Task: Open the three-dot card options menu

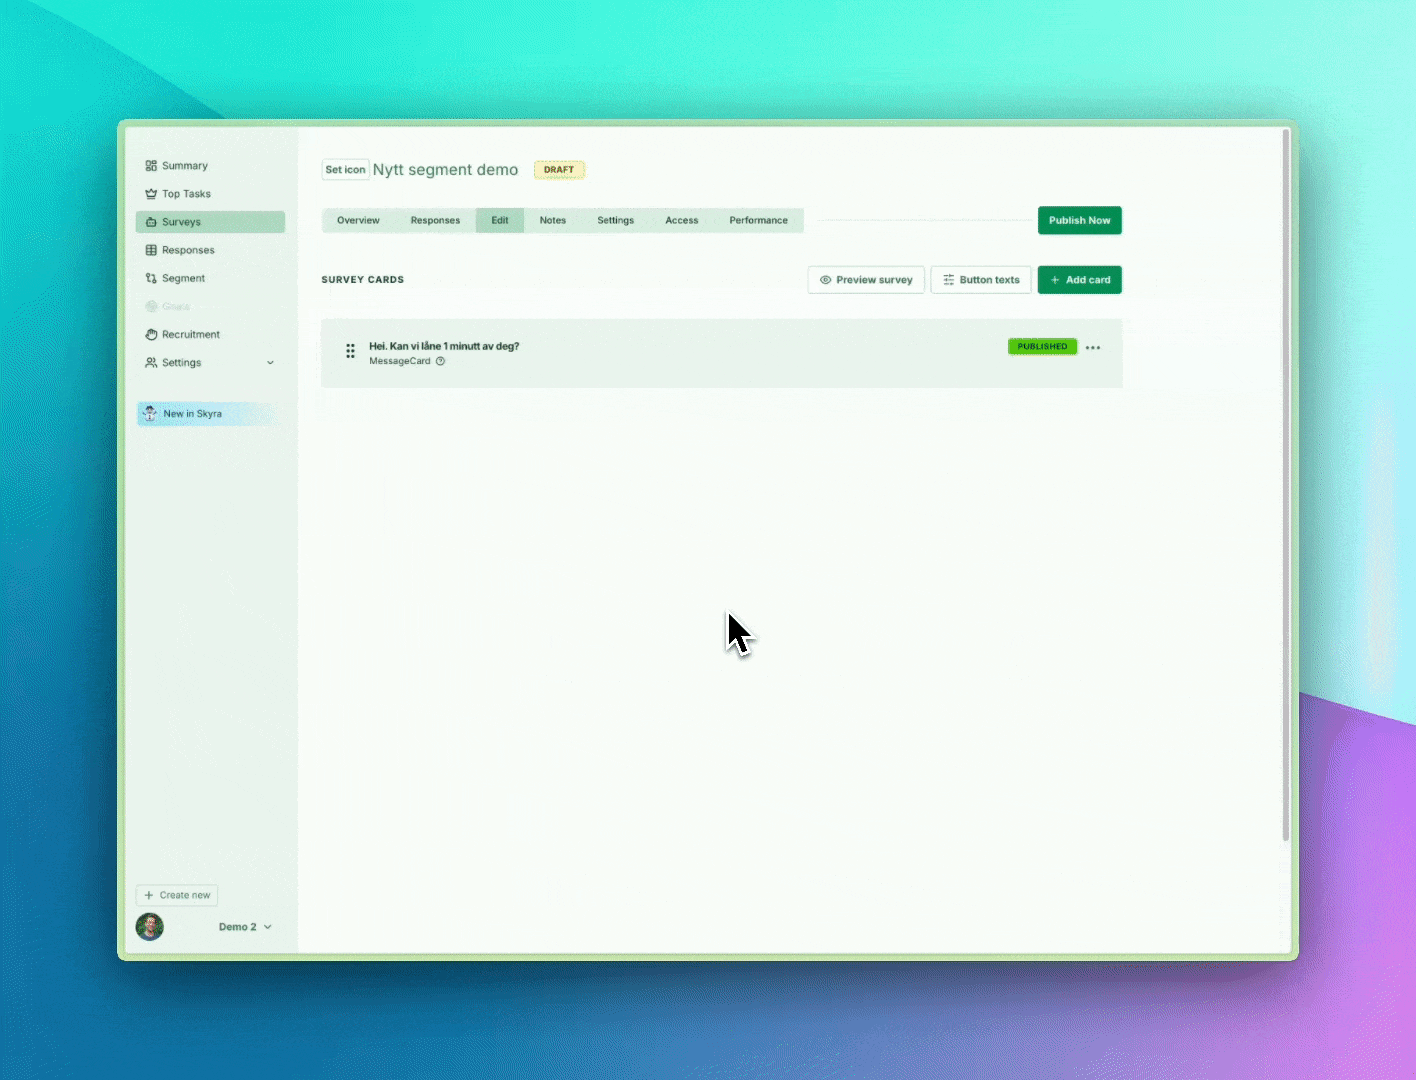Action: tap(1093, 348)
